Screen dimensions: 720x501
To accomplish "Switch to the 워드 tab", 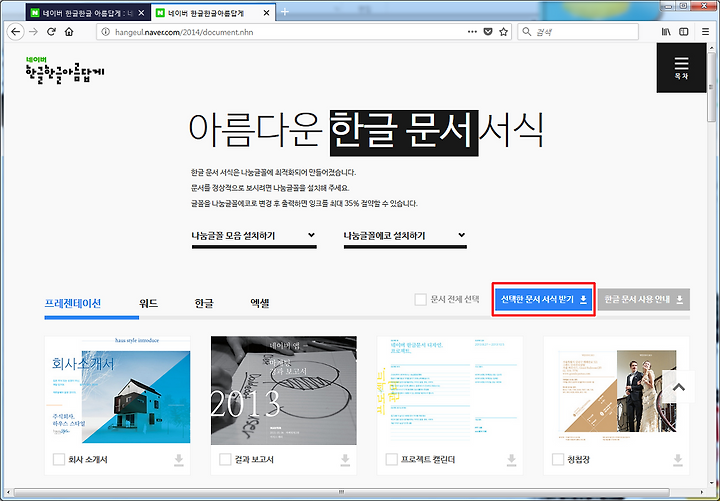I will pyautogui.click(x=149, y=304).
